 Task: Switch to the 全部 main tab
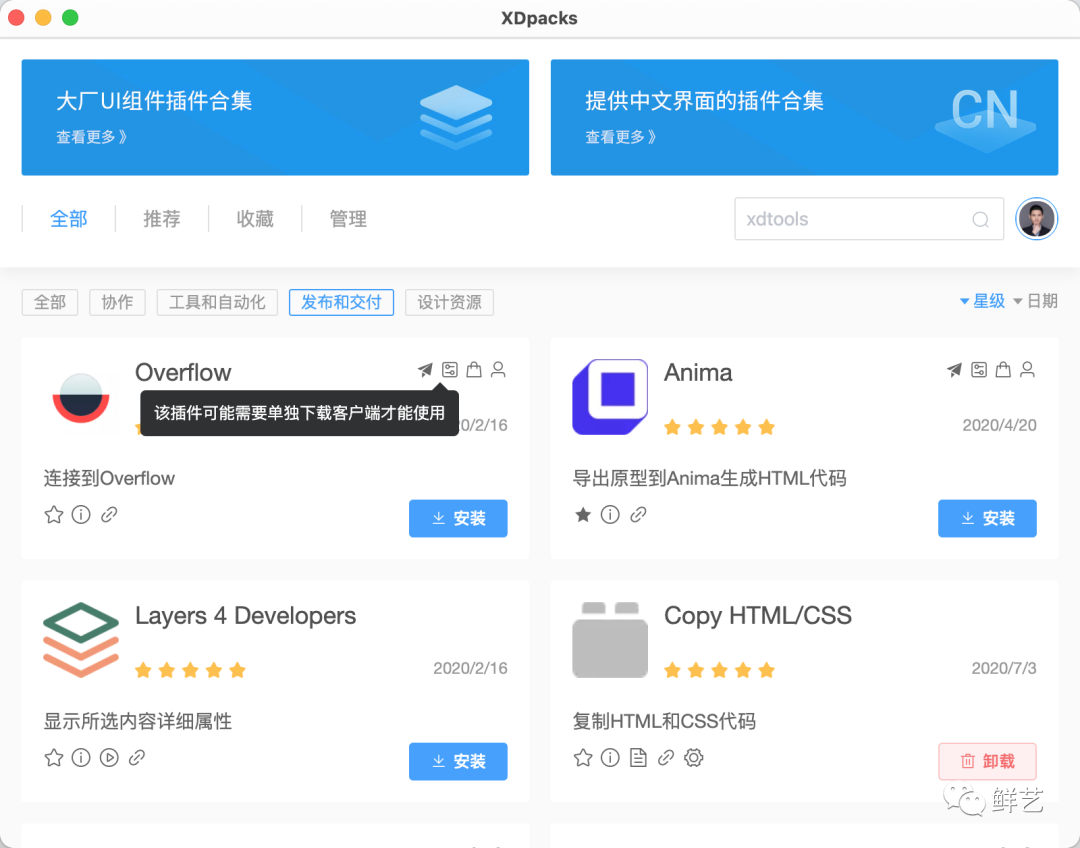pyautogui.click(x=69, y=219)
